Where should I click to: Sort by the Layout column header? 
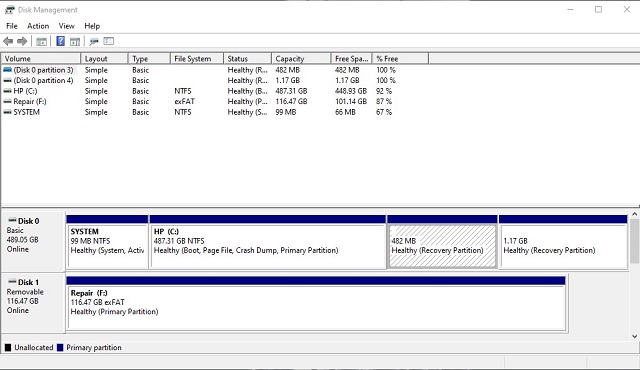tap(104, 59)
